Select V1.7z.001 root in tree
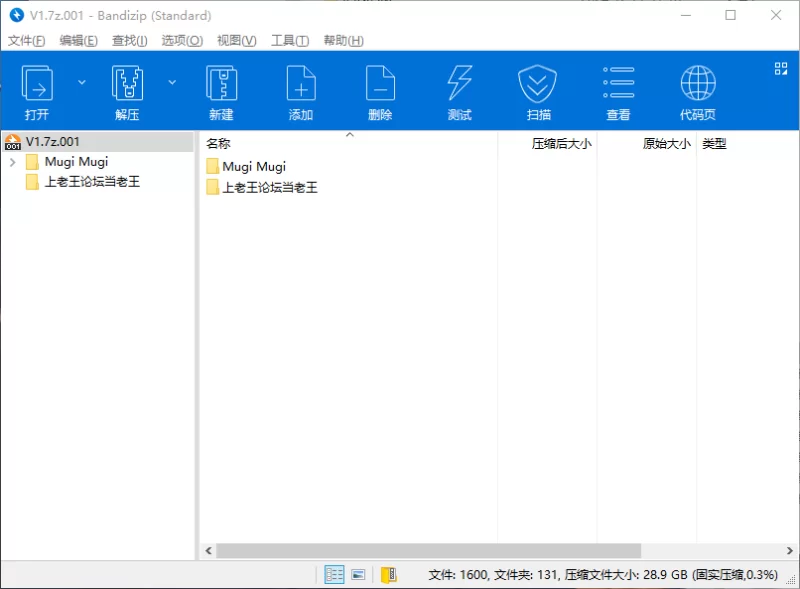The height and width of the screenshot is (589, 800). point(97,142)
